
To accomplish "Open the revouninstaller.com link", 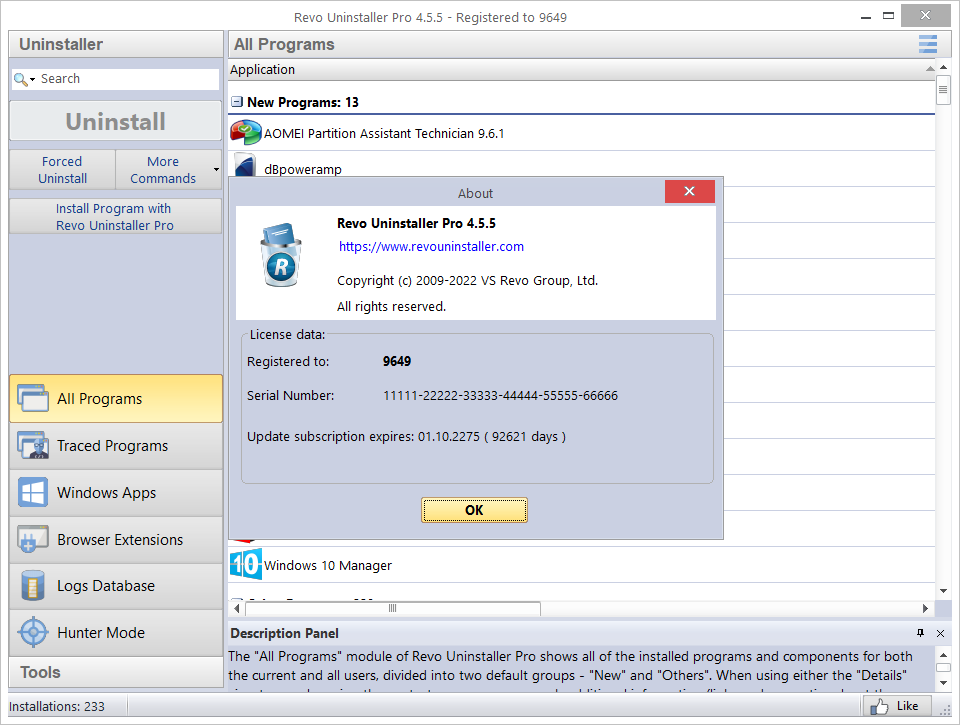I will click(431, 246).
